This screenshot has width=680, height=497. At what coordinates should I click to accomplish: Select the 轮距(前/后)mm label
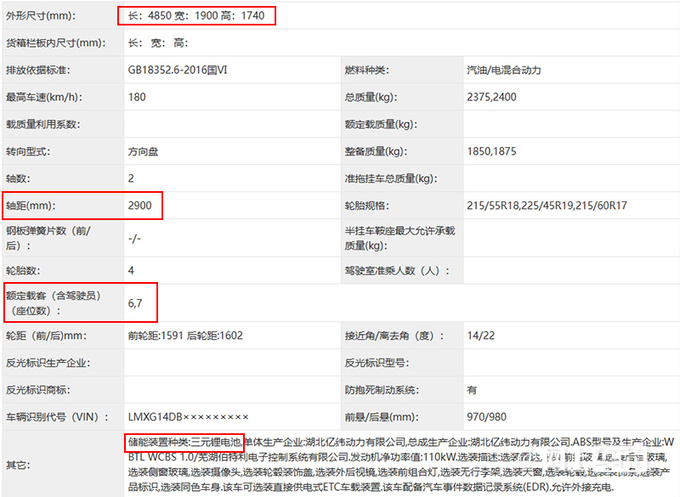[46, 336]
